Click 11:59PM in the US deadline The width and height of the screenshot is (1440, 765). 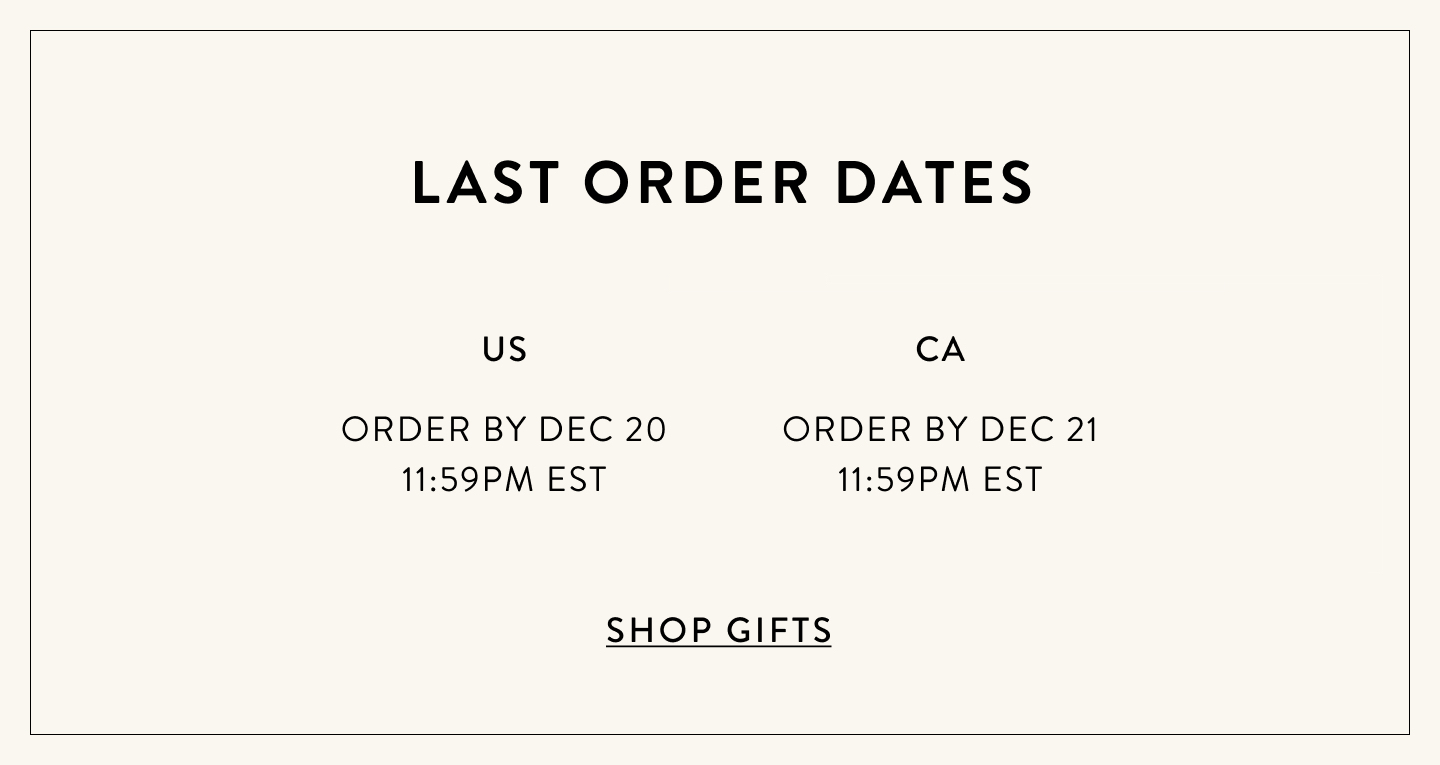(468, 479)
